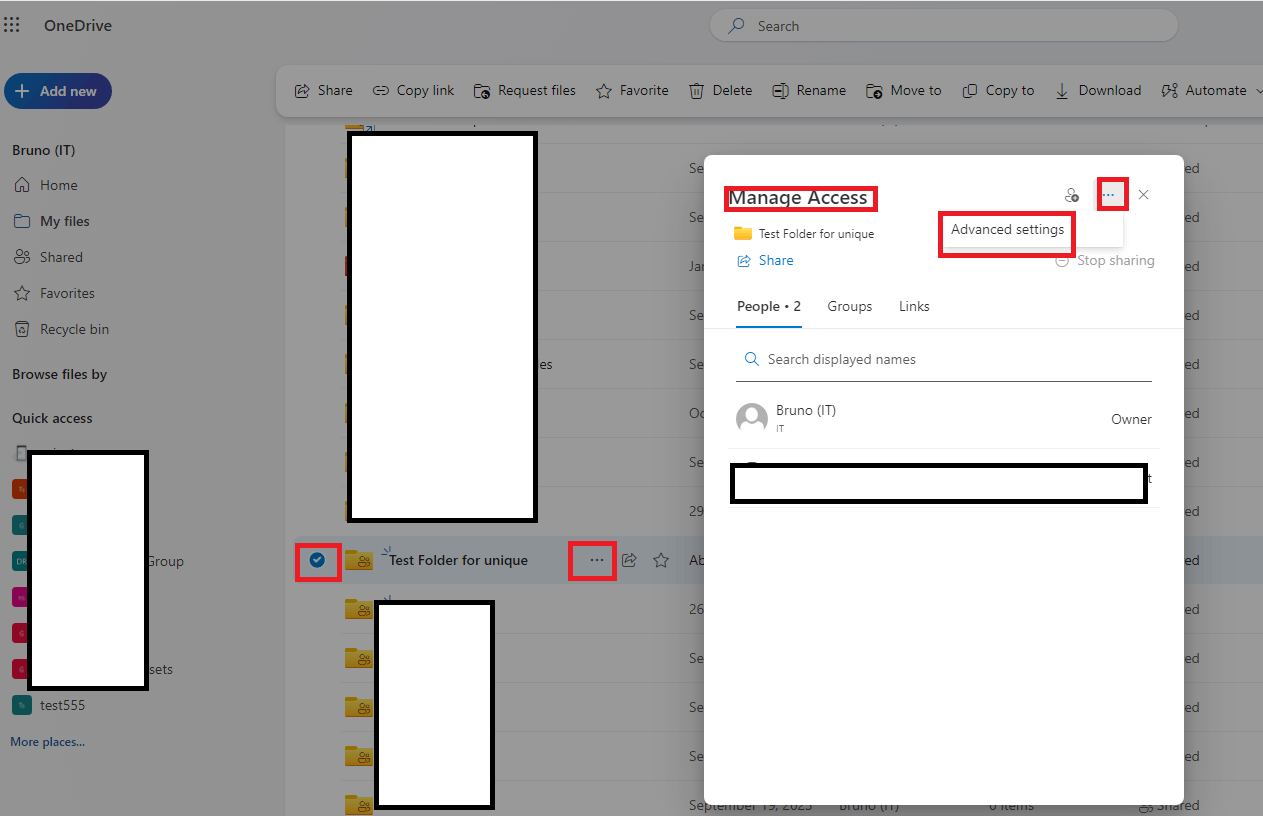This screenshot has height=816, width=1263.
Task: Click Download in the command bar
Action: [1097, 90]
